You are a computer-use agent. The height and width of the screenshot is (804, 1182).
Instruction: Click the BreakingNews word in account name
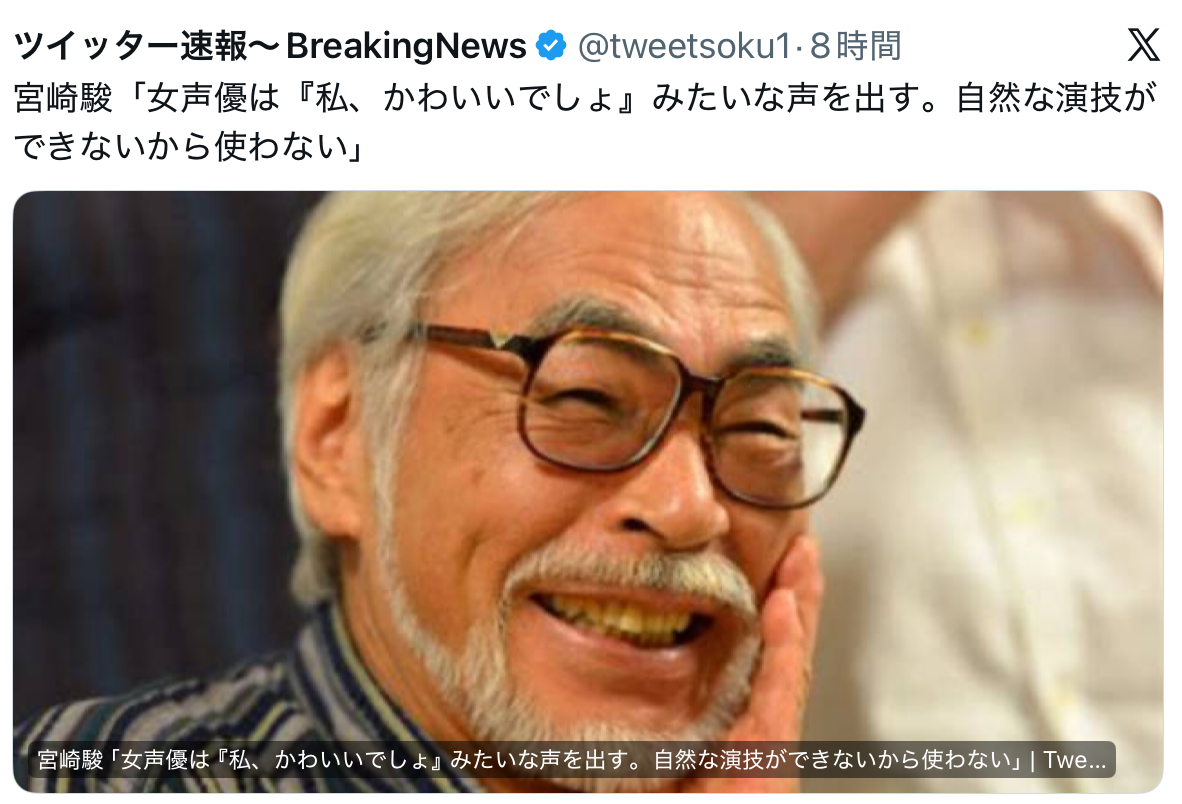point(406,46)
